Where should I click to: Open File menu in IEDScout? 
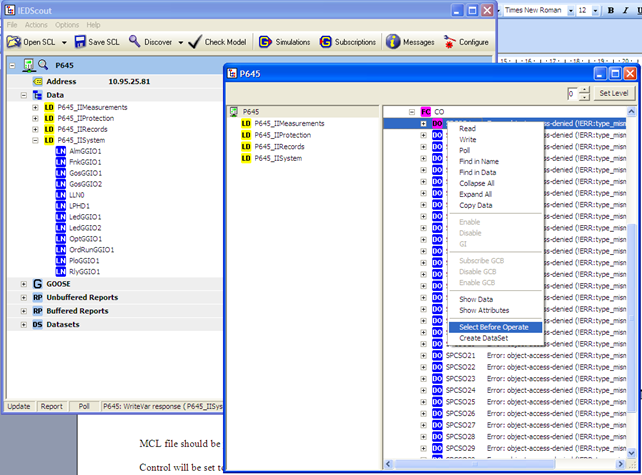(12, 25)
